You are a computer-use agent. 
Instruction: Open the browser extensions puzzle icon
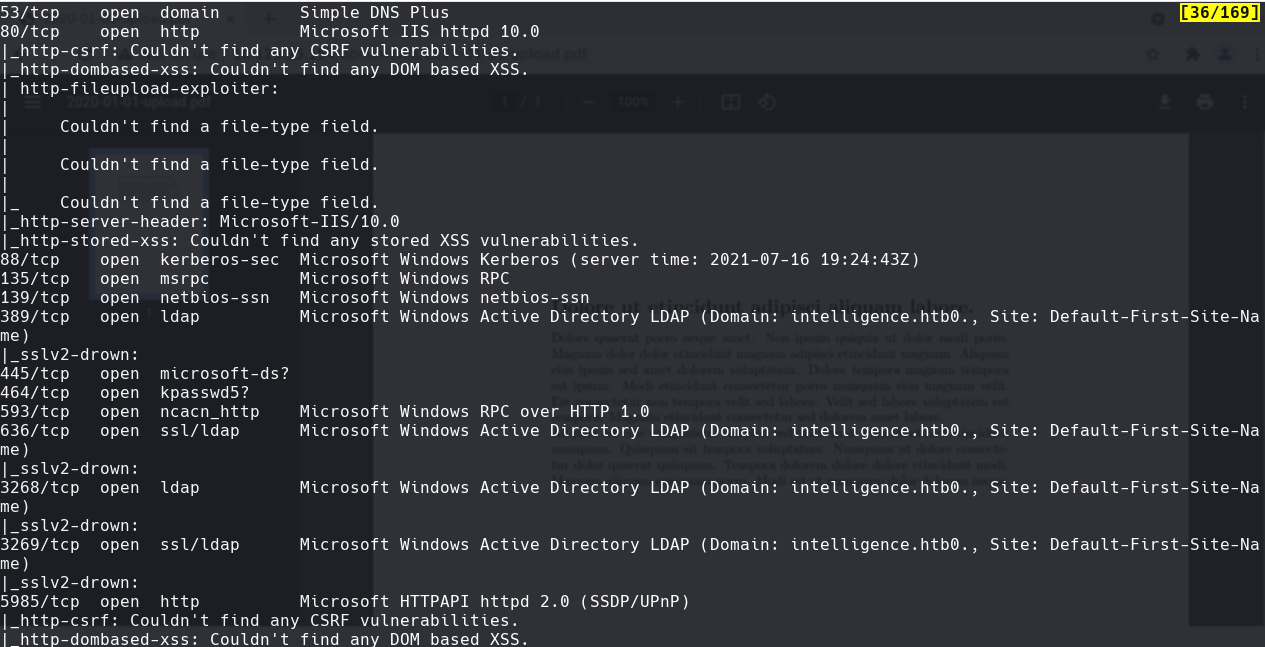point(1193,54)
